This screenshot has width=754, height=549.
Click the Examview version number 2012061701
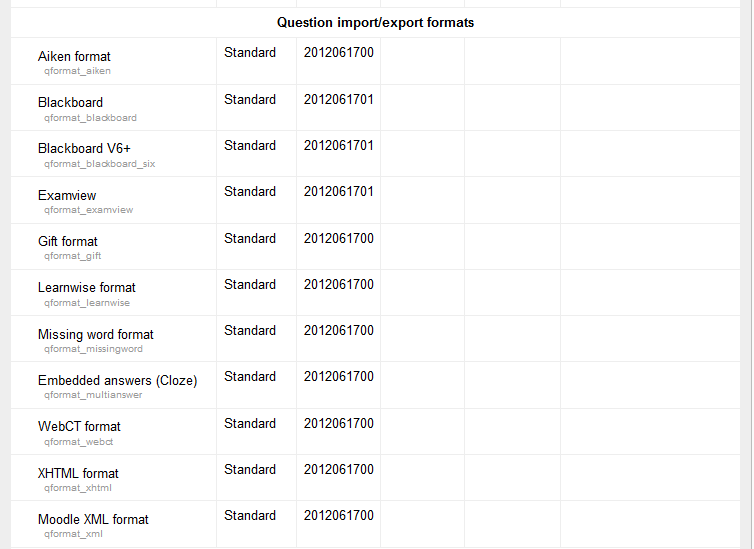[x=339, y=192]
